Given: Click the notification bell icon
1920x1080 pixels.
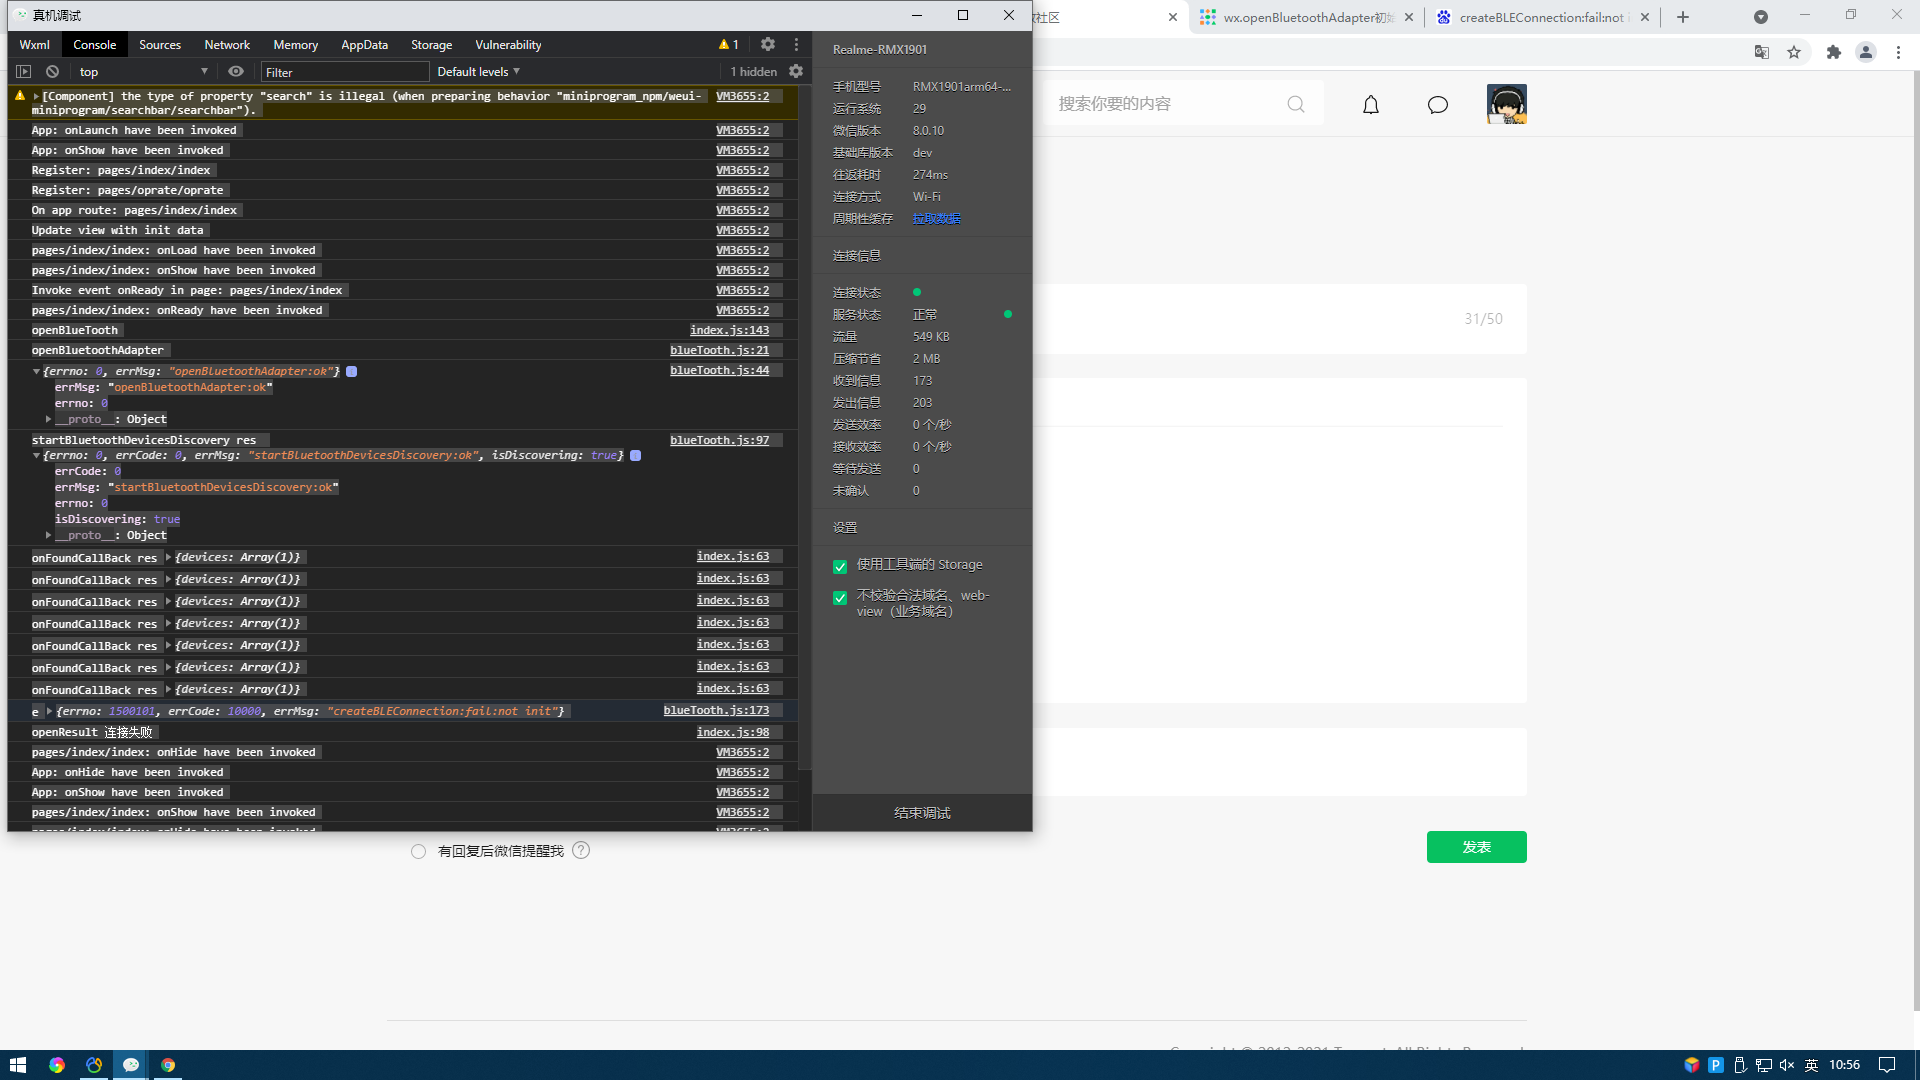Looking at the screenshot, I should pos(1370,104).
